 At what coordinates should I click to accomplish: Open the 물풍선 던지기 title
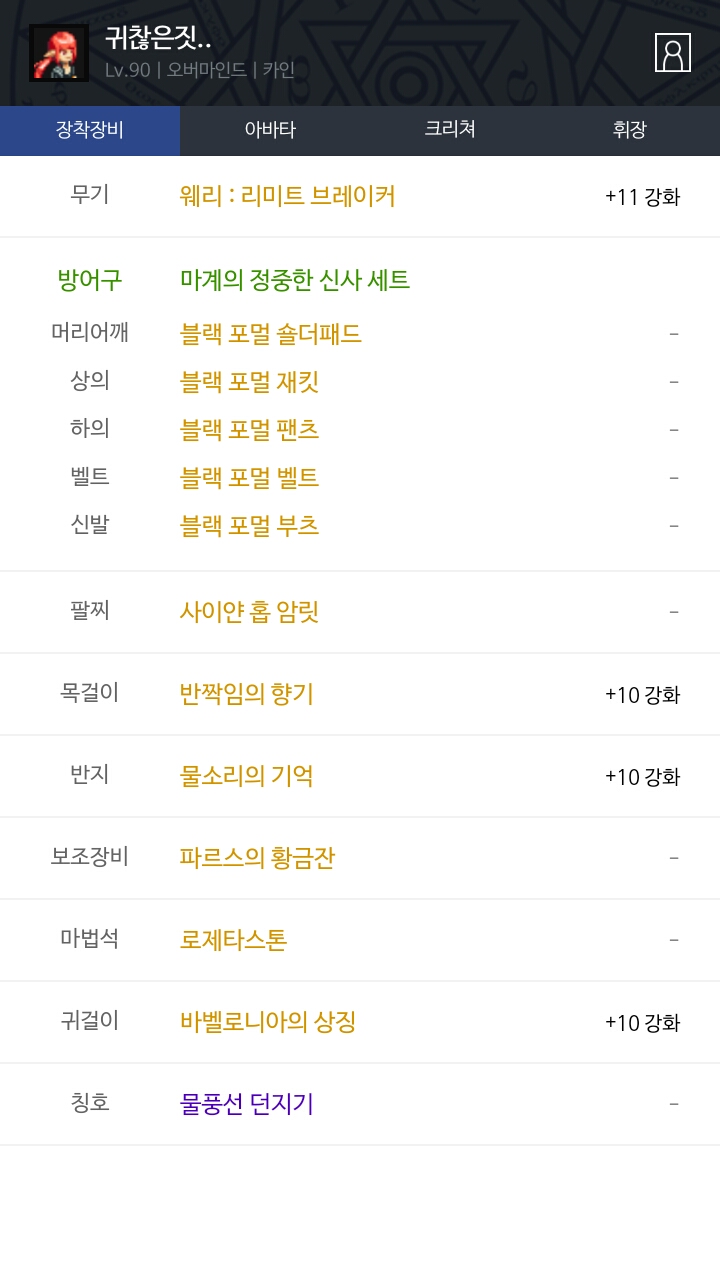(x=247, y=1104)
